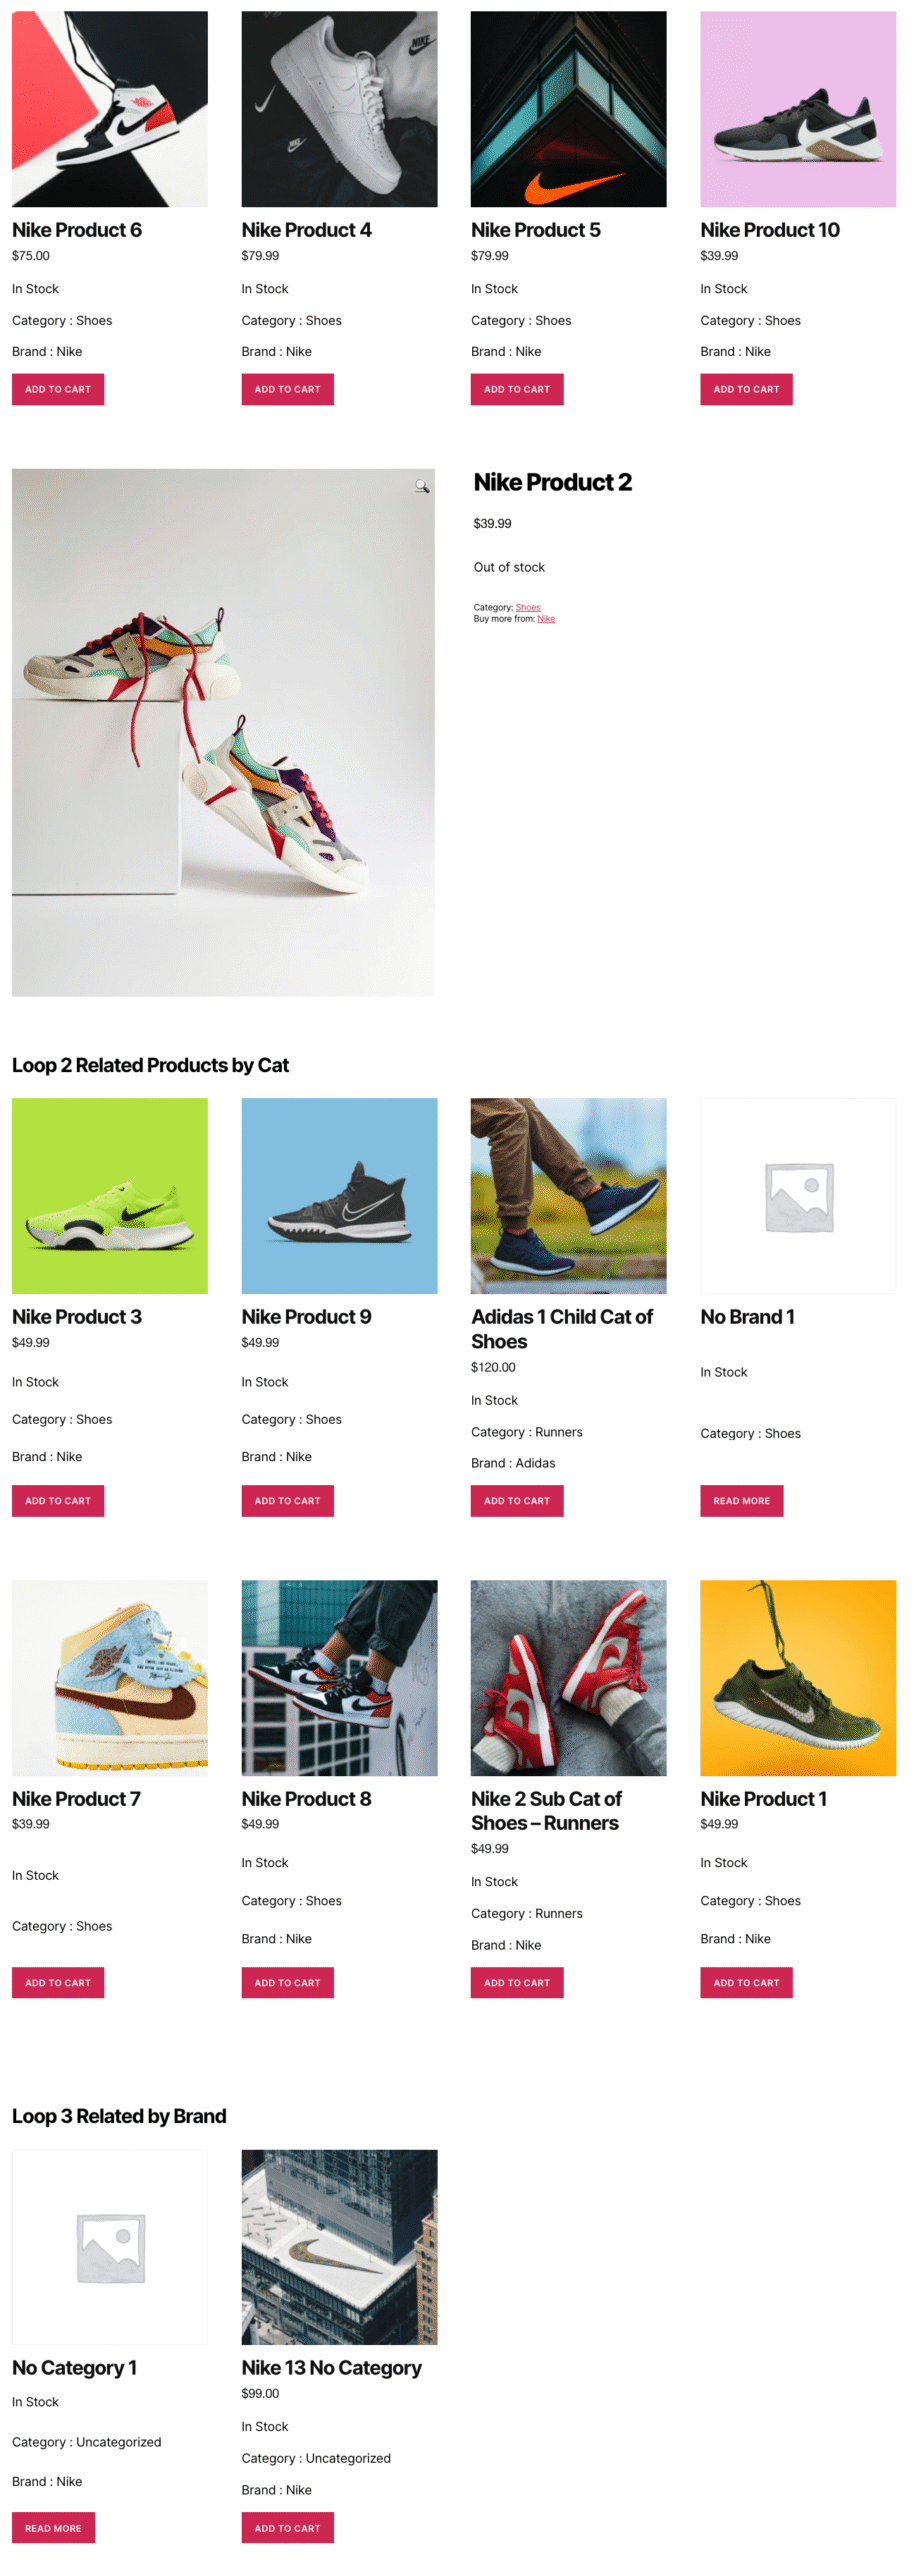
Task: Open the Nike brand link
Action: 545,618
